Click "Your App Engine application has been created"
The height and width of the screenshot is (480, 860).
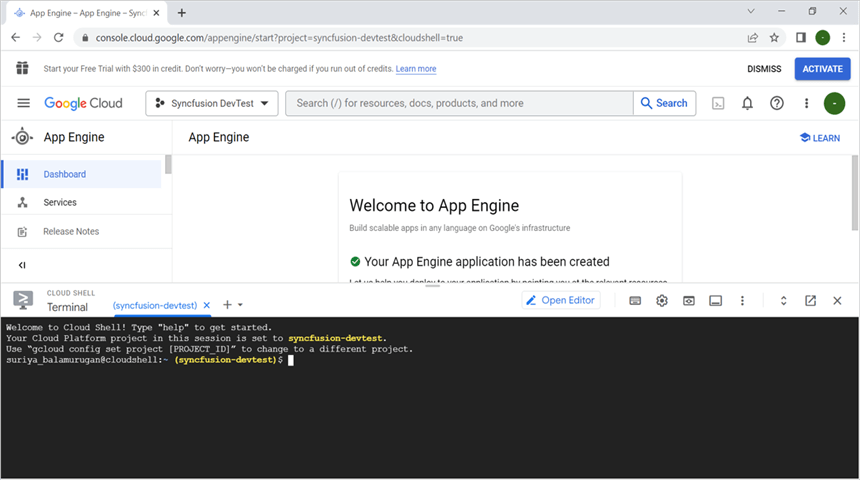(486, 262)
